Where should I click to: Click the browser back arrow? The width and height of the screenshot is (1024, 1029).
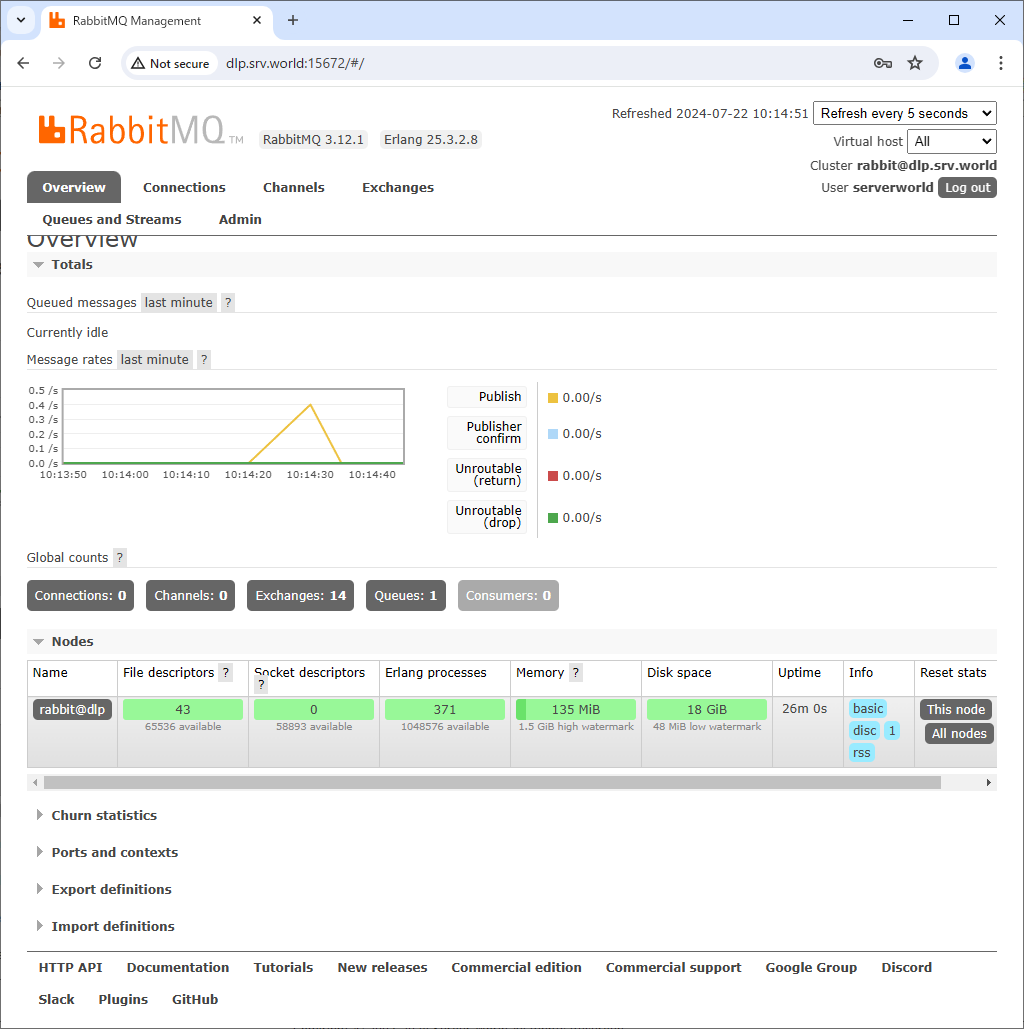[x=24, y=63]
